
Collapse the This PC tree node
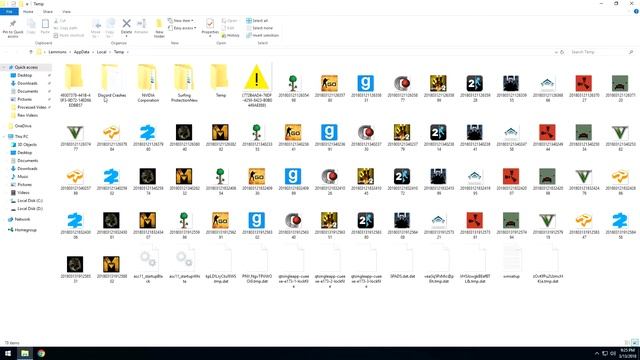coord(5,137)
